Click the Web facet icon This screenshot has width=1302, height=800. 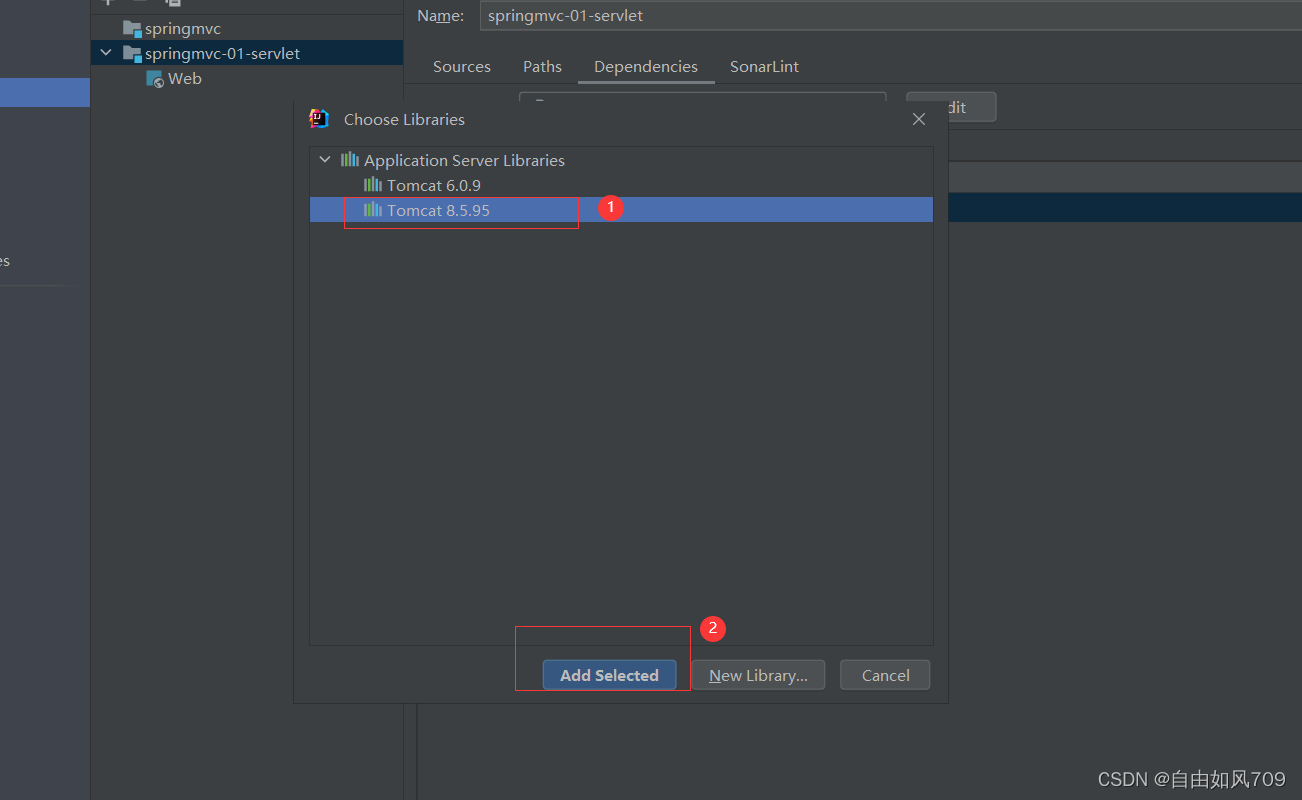tap(155, 79)
